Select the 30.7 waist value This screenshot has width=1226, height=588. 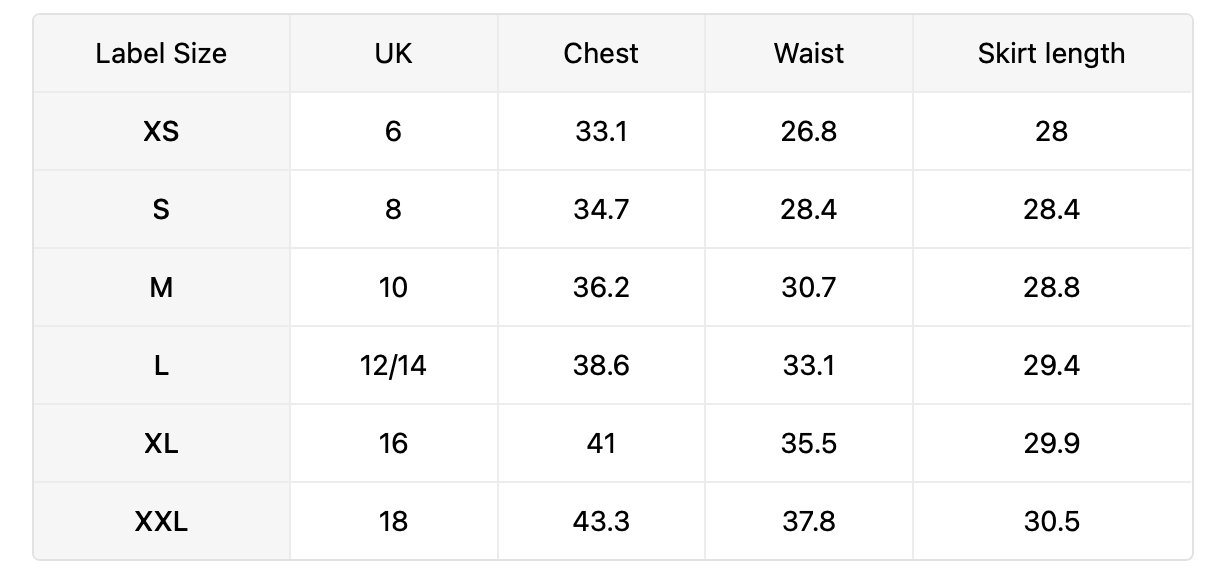click(x=809, y=287)
